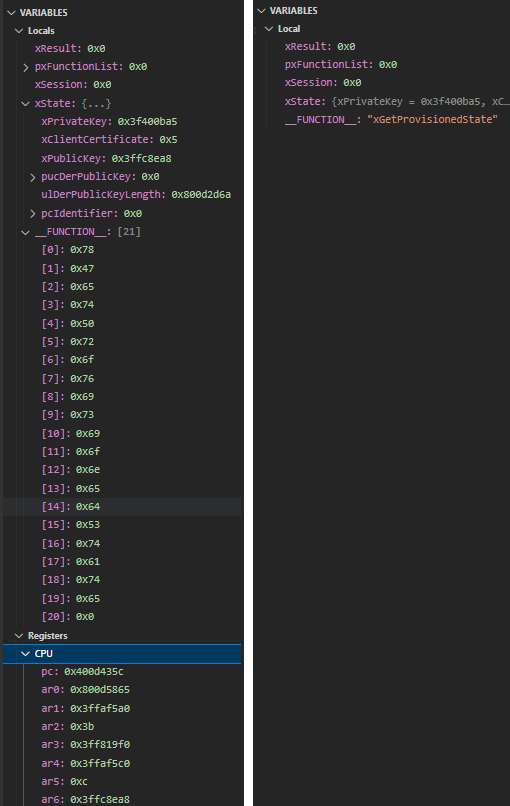
Task: Select array element [3]: 0x74
Action: click(x=67, y=305)
